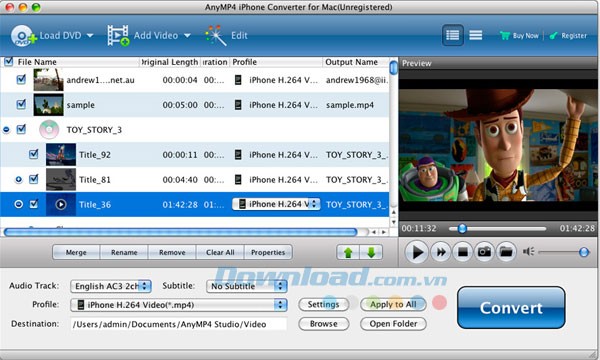
Task: Toggle the select-all checkbox in File Name header
Action: pyautogui.click(x=8, y=62)
